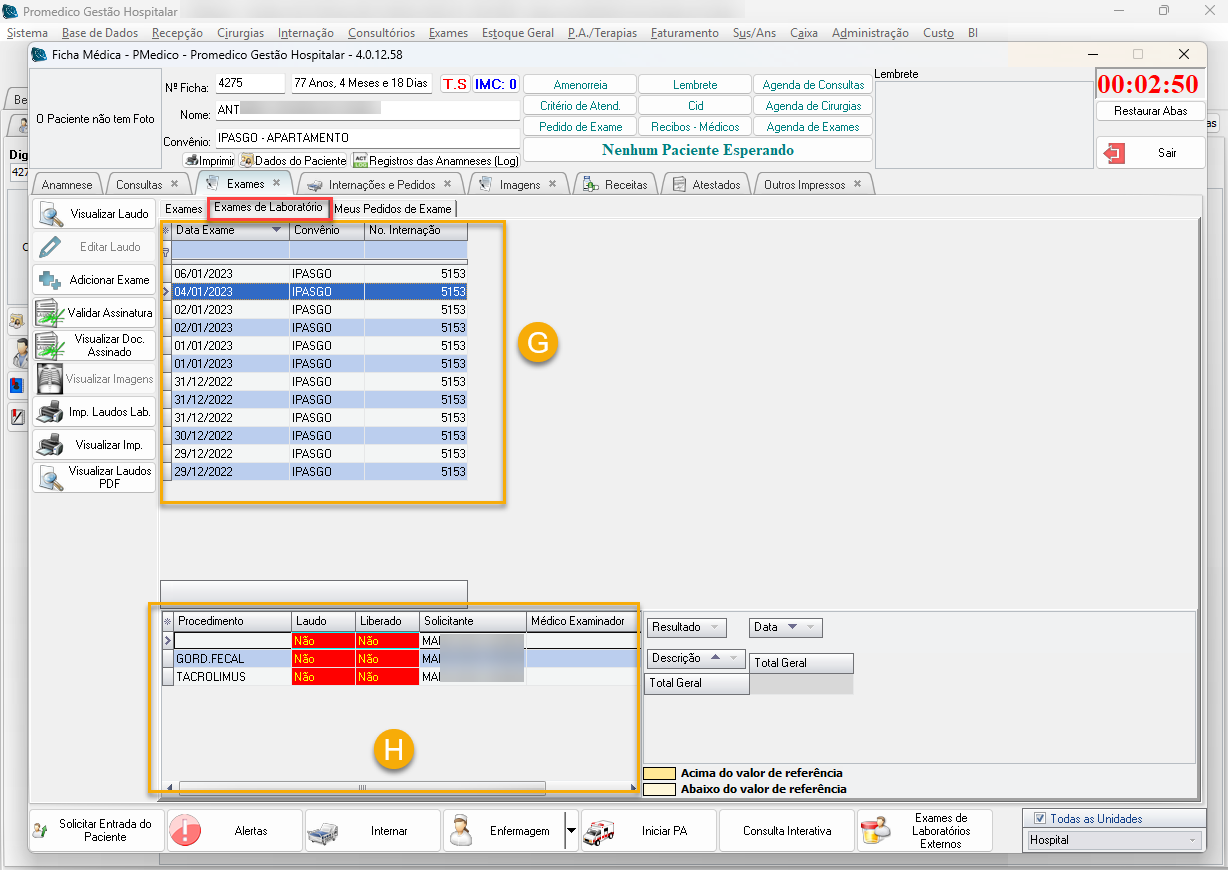
Task: Open the Resultado field dropdown
Action: click(x=715, y=627)
